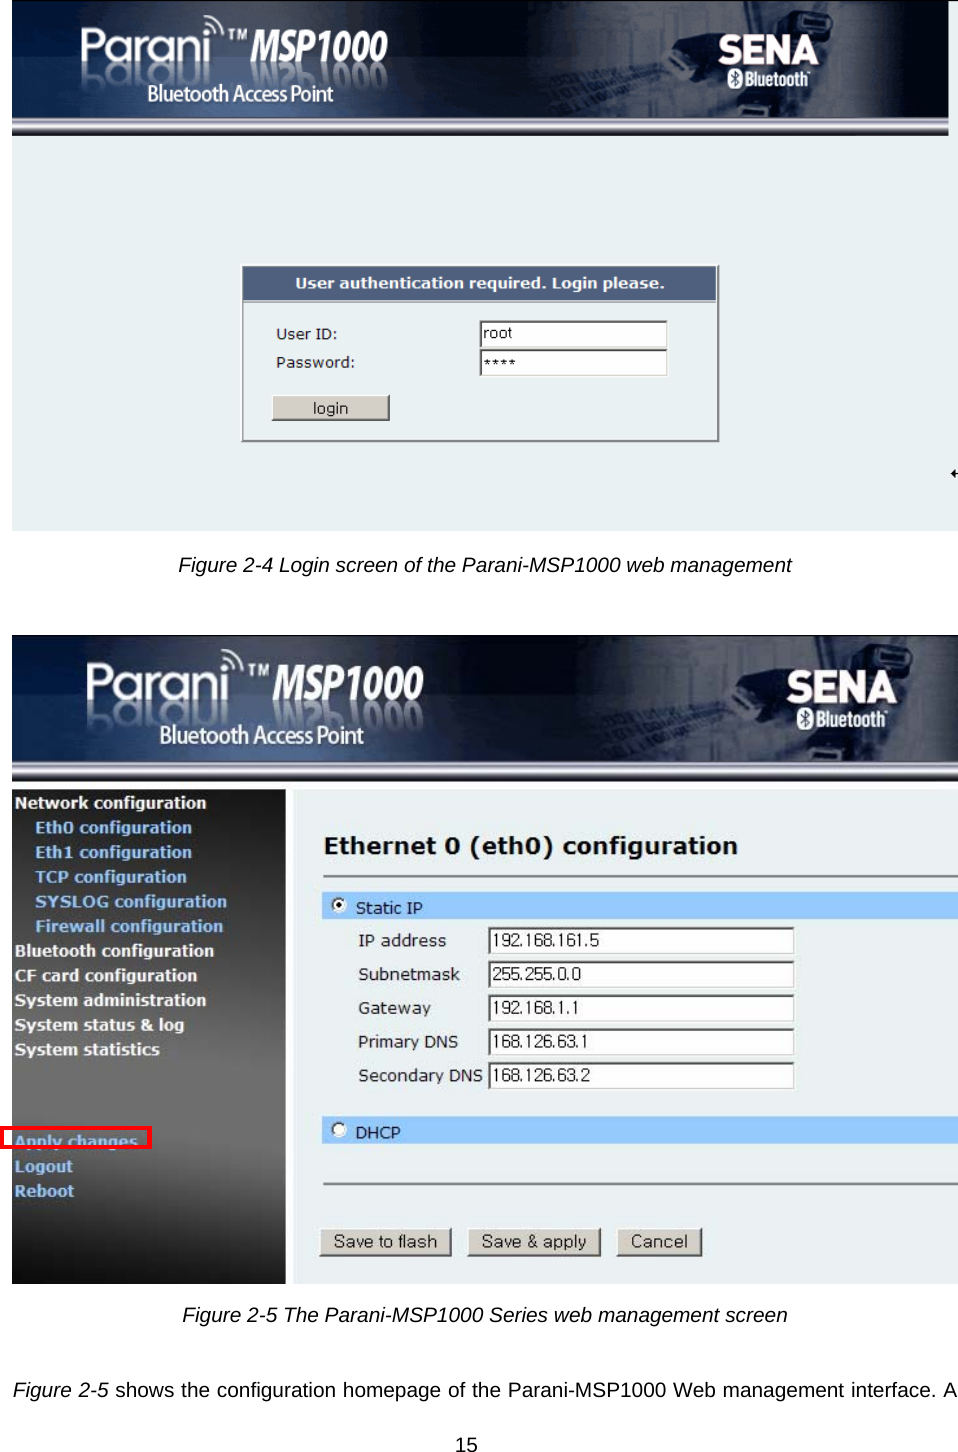Select the DHCP radio button

tap(339, 1130)
